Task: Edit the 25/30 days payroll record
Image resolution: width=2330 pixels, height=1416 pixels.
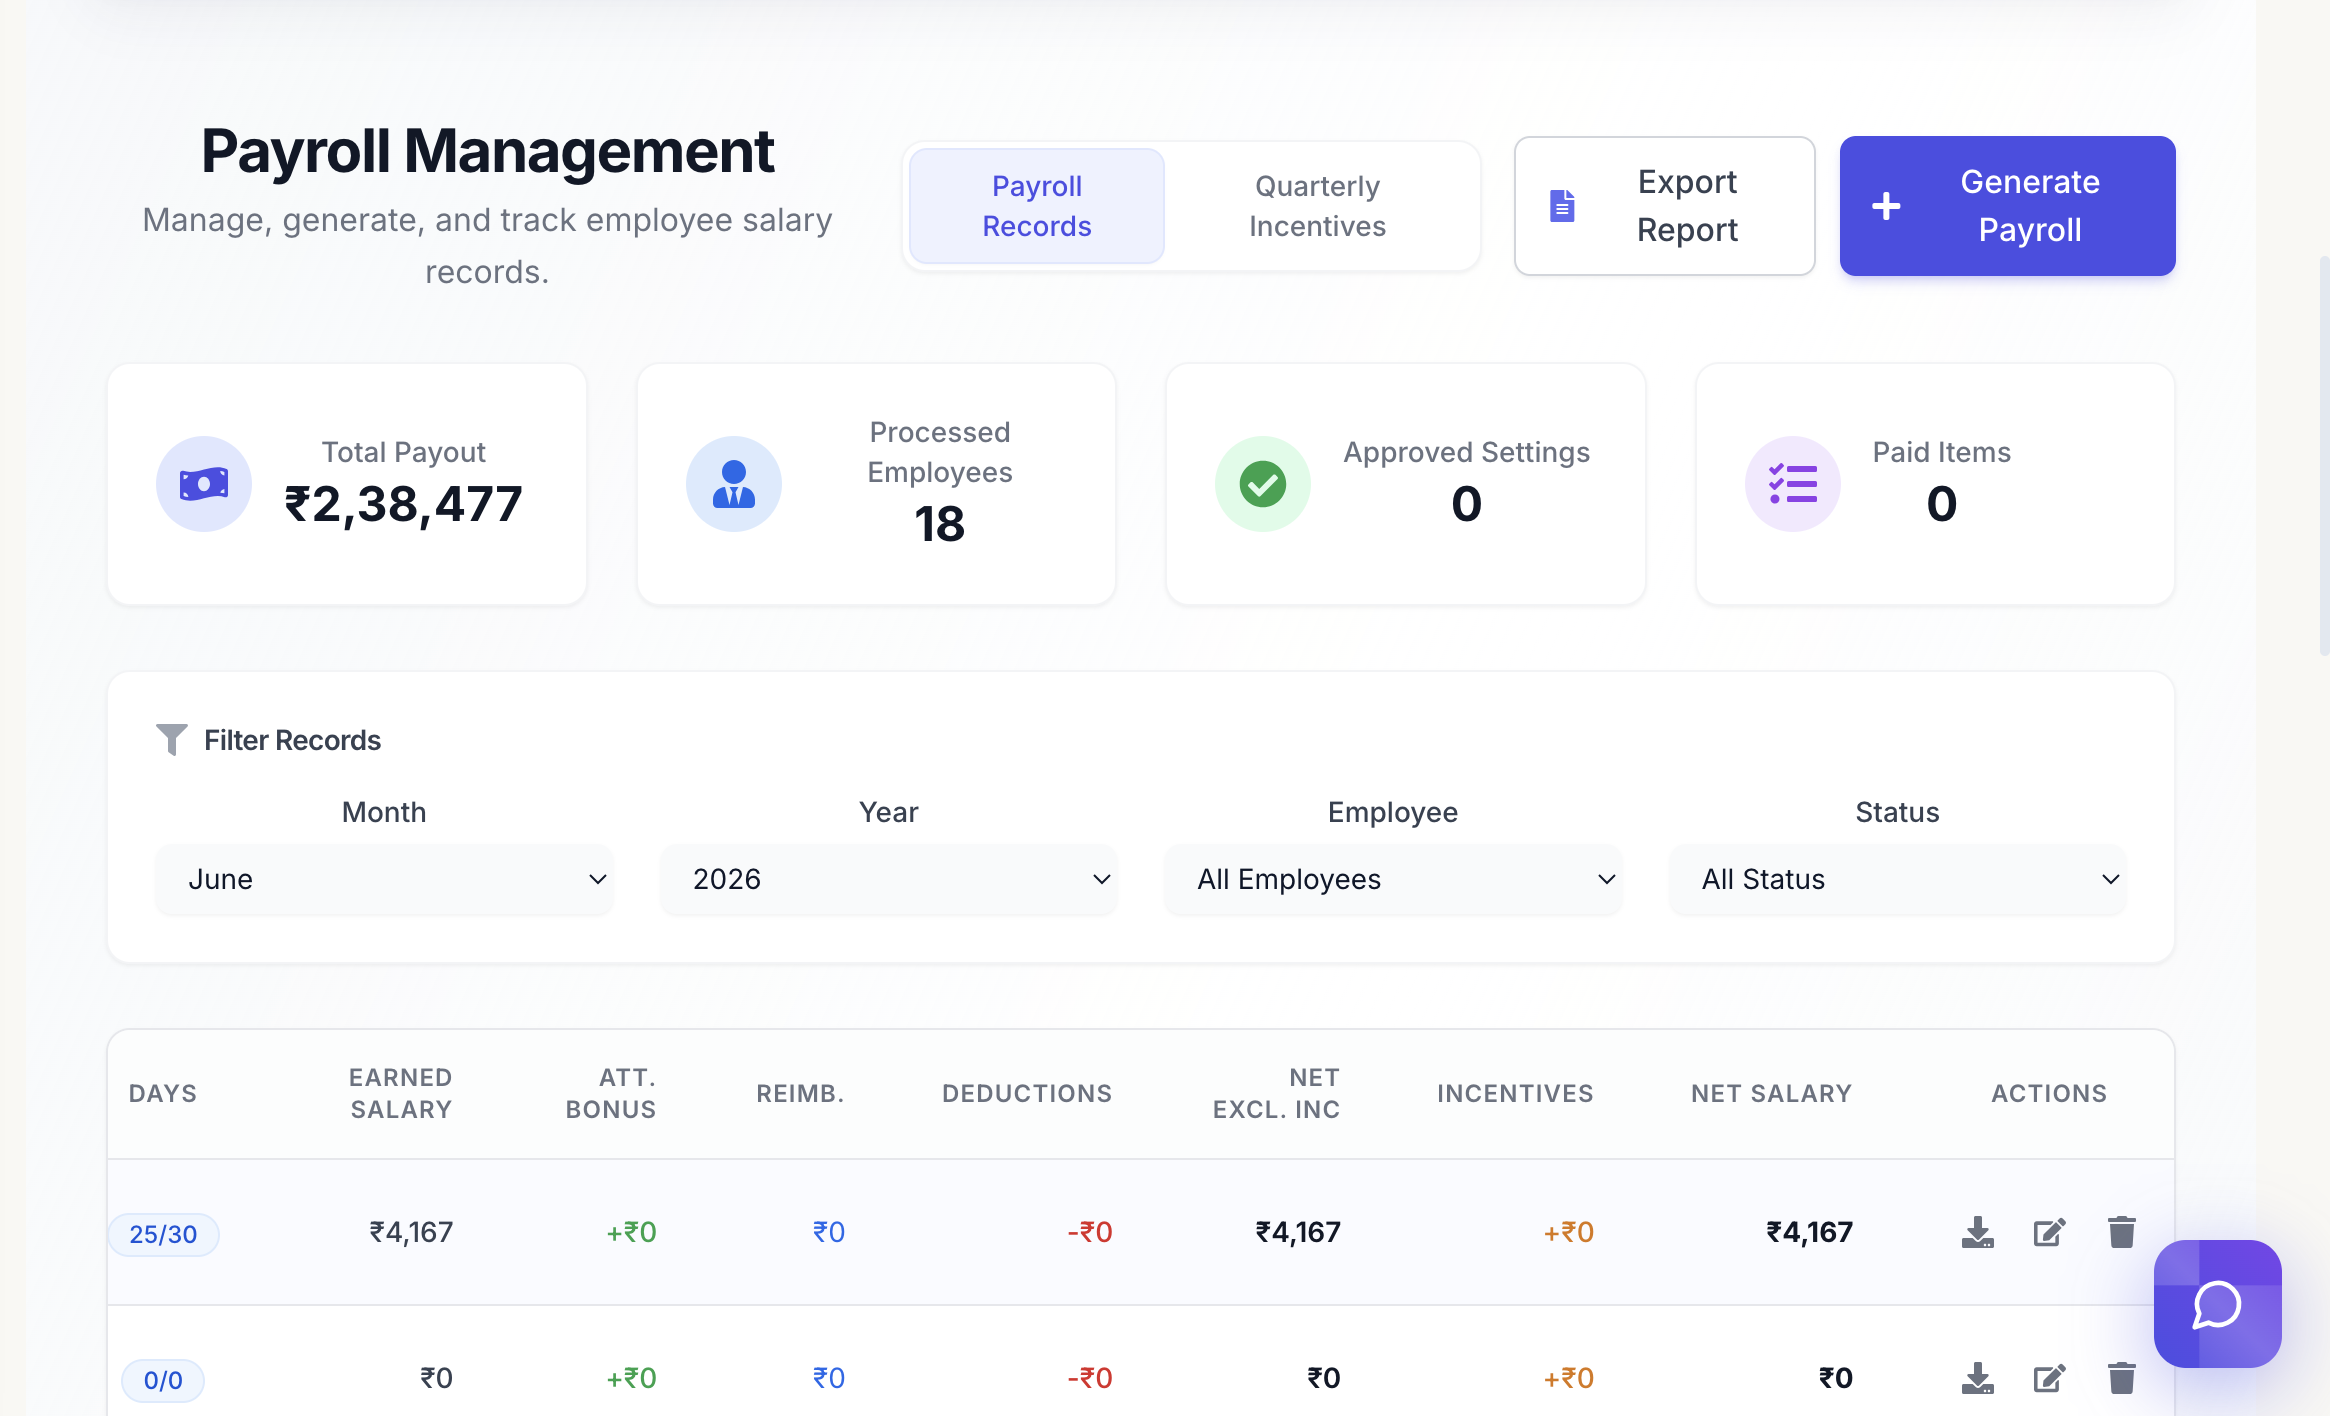Action: (x=2049, y=1232)
